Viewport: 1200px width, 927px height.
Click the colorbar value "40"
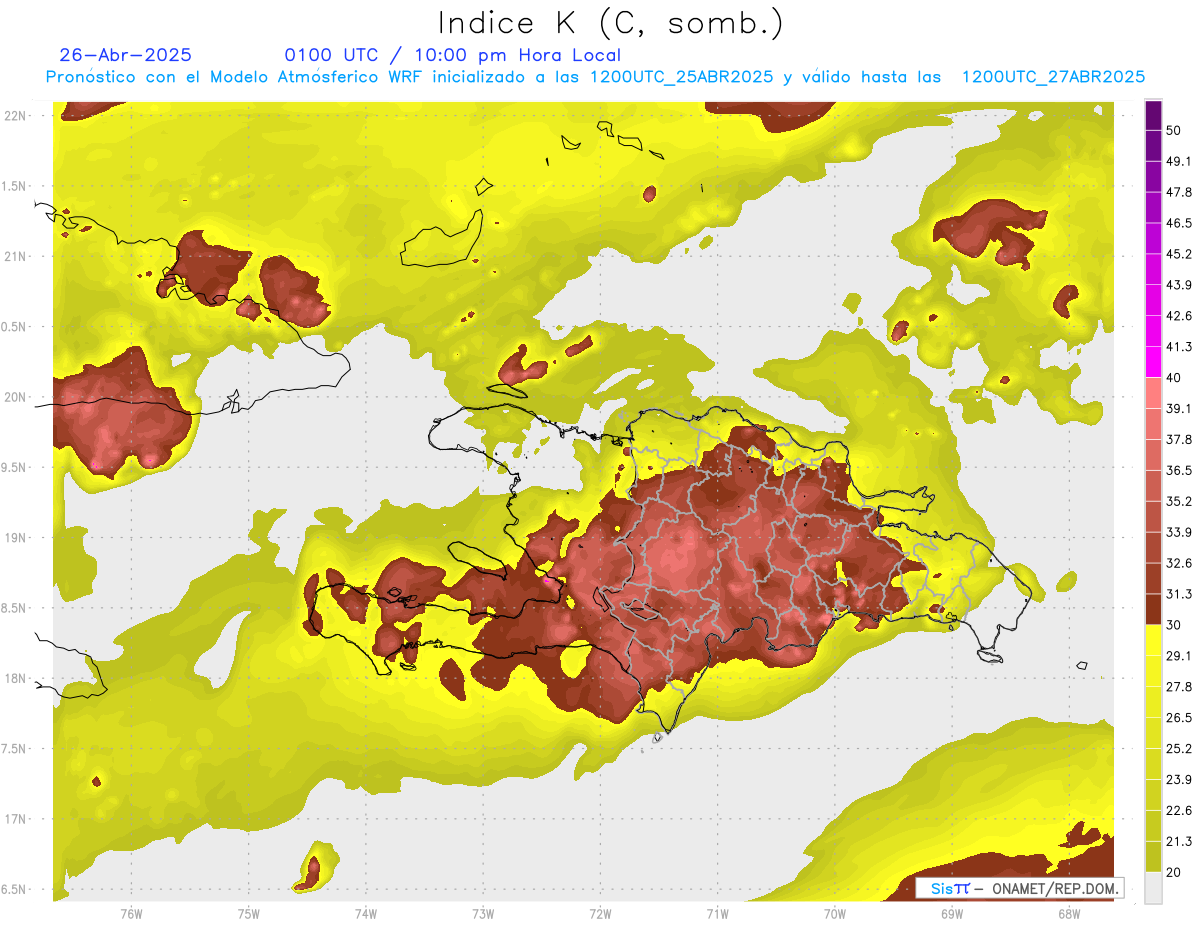click(1174, 379)
